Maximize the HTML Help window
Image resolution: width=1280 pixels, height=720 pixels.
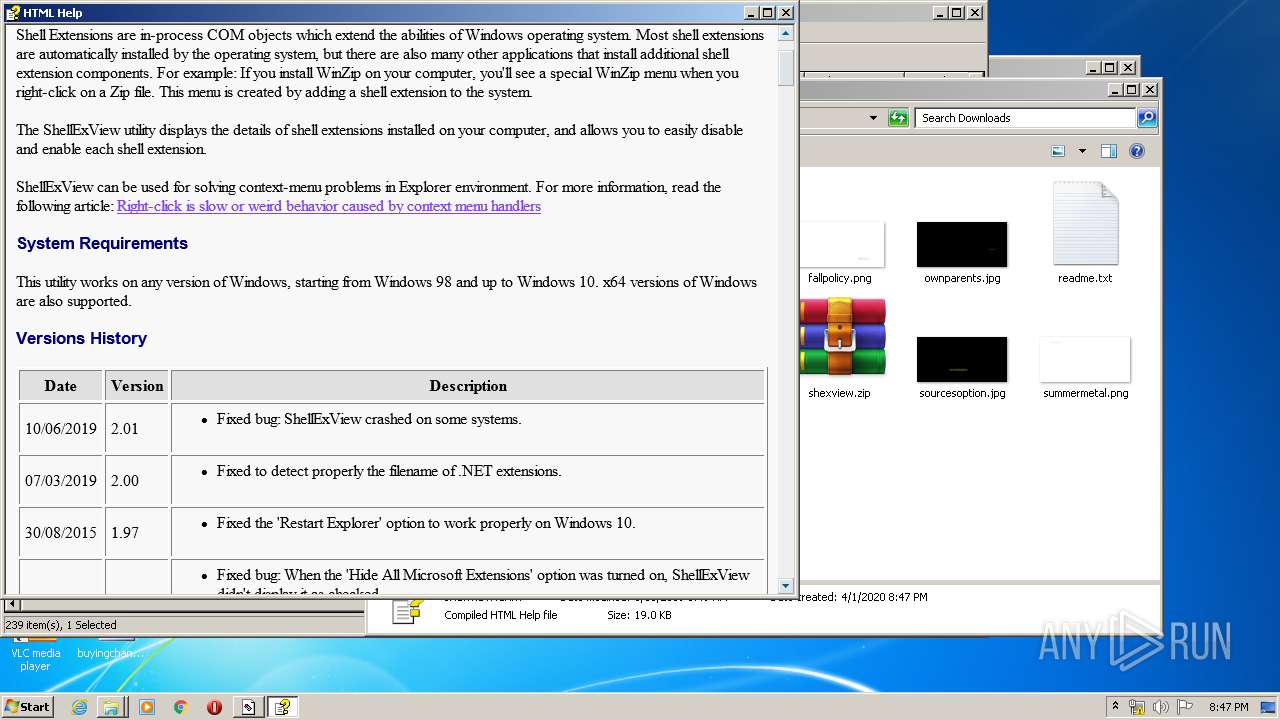767,13
